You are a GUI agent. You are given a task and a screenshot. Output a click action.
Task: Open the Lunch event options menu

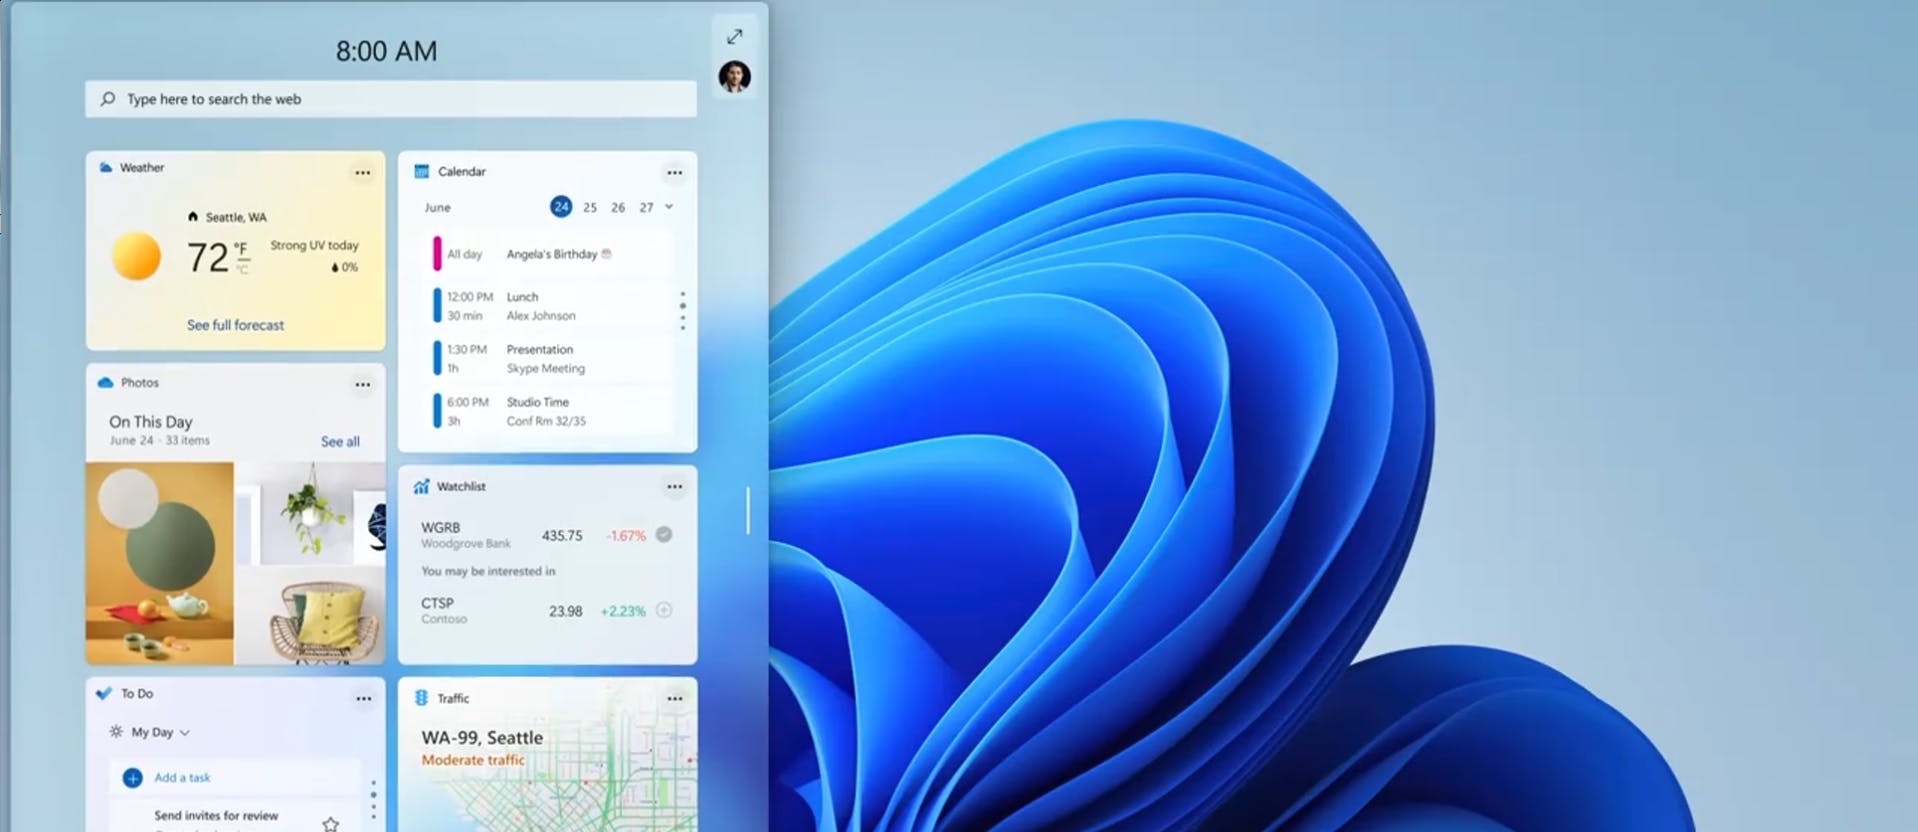tap(683, 310)
